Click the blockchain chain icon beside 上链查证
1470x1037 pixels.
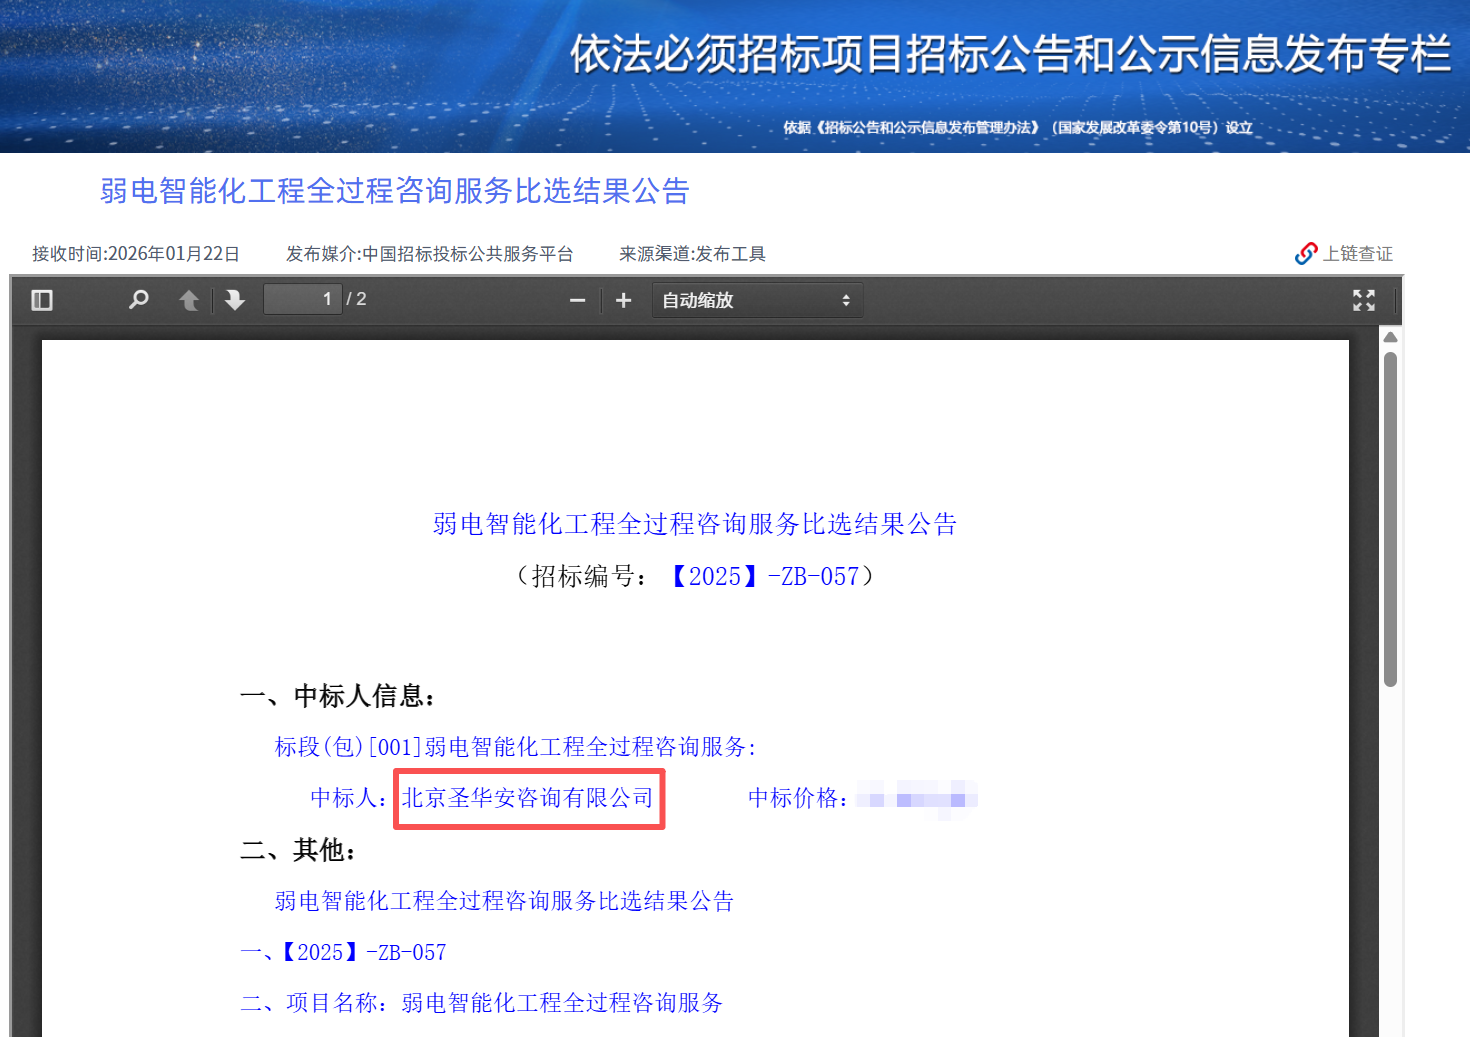coord(1305,253)
